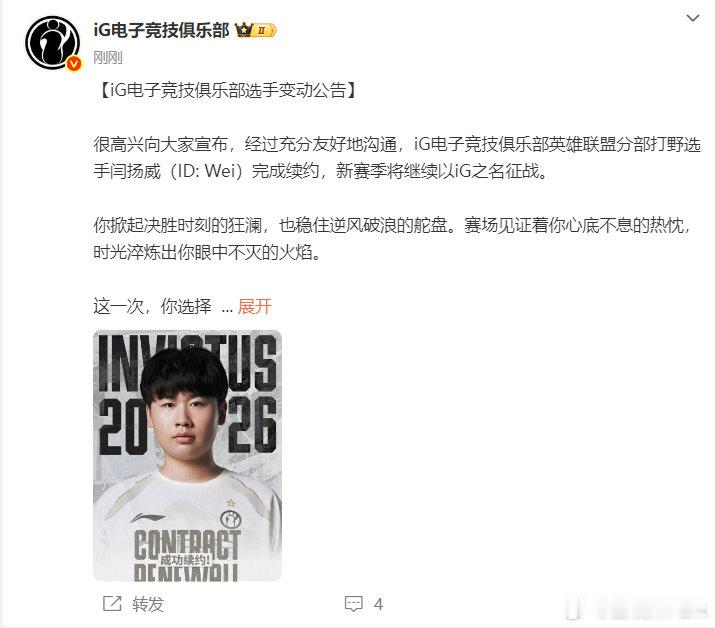Expand full post with 展开
Viewport: 715px width, 628px height.
tap(254, 306)
